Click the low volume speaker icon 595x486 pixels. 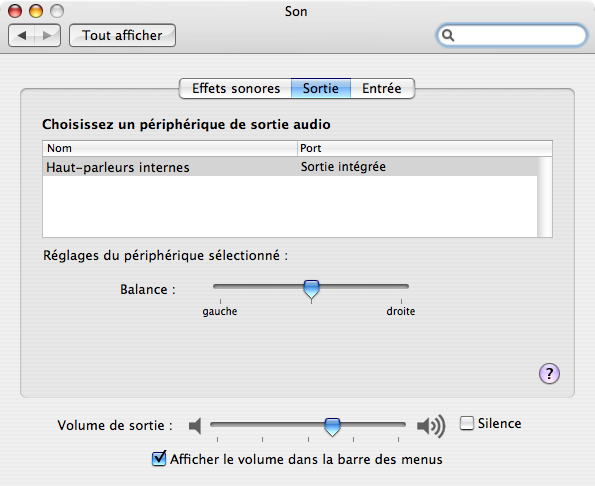195,426
